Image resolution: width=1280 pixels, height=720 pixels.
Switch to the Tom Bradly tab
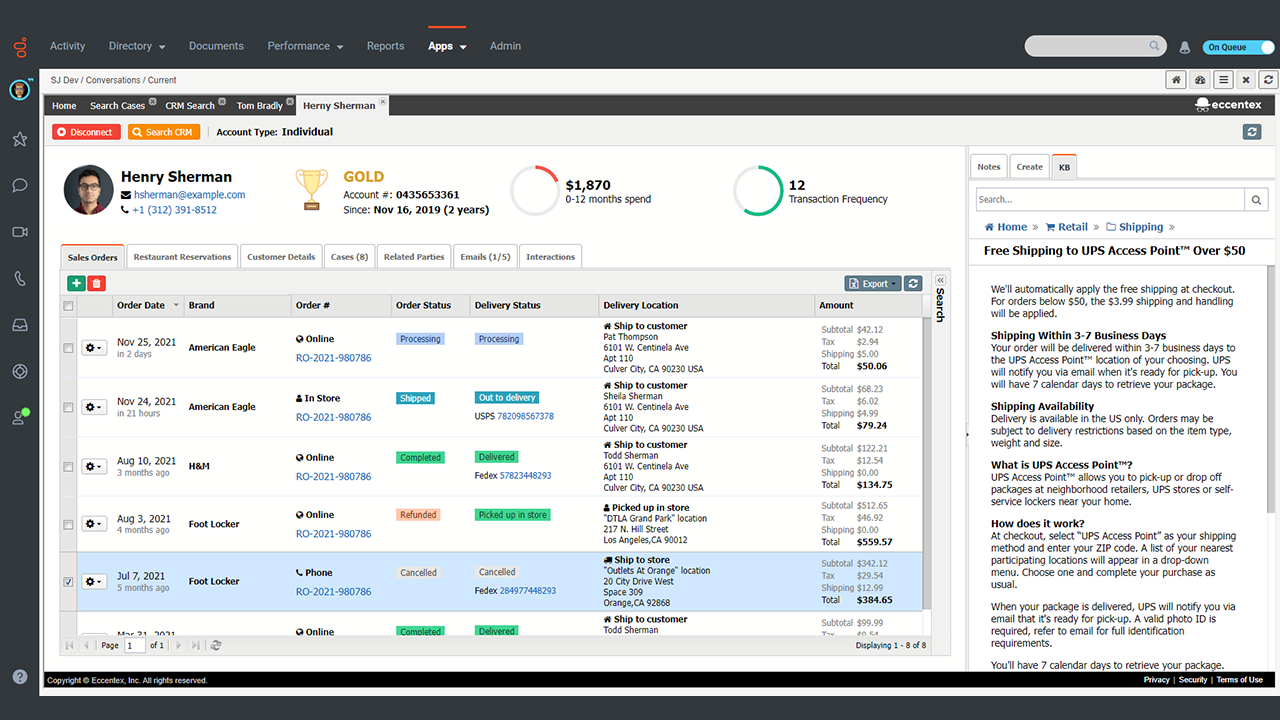(260, 106)
